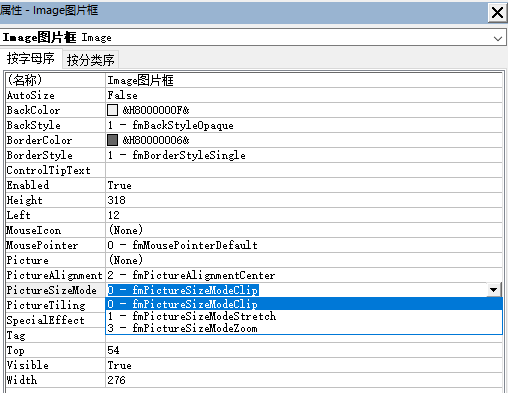The height and width of the screenshot is (393, 508).
Task: Select the PictureTiling property name
Action: [x=55, y=305]
